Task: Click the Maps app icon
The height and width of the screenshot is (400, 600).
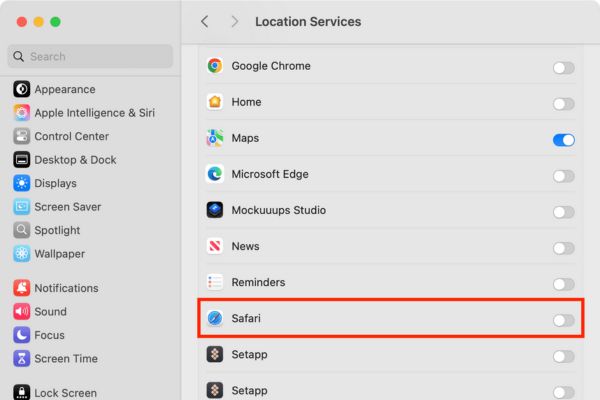Action: (x=215, y=138)
